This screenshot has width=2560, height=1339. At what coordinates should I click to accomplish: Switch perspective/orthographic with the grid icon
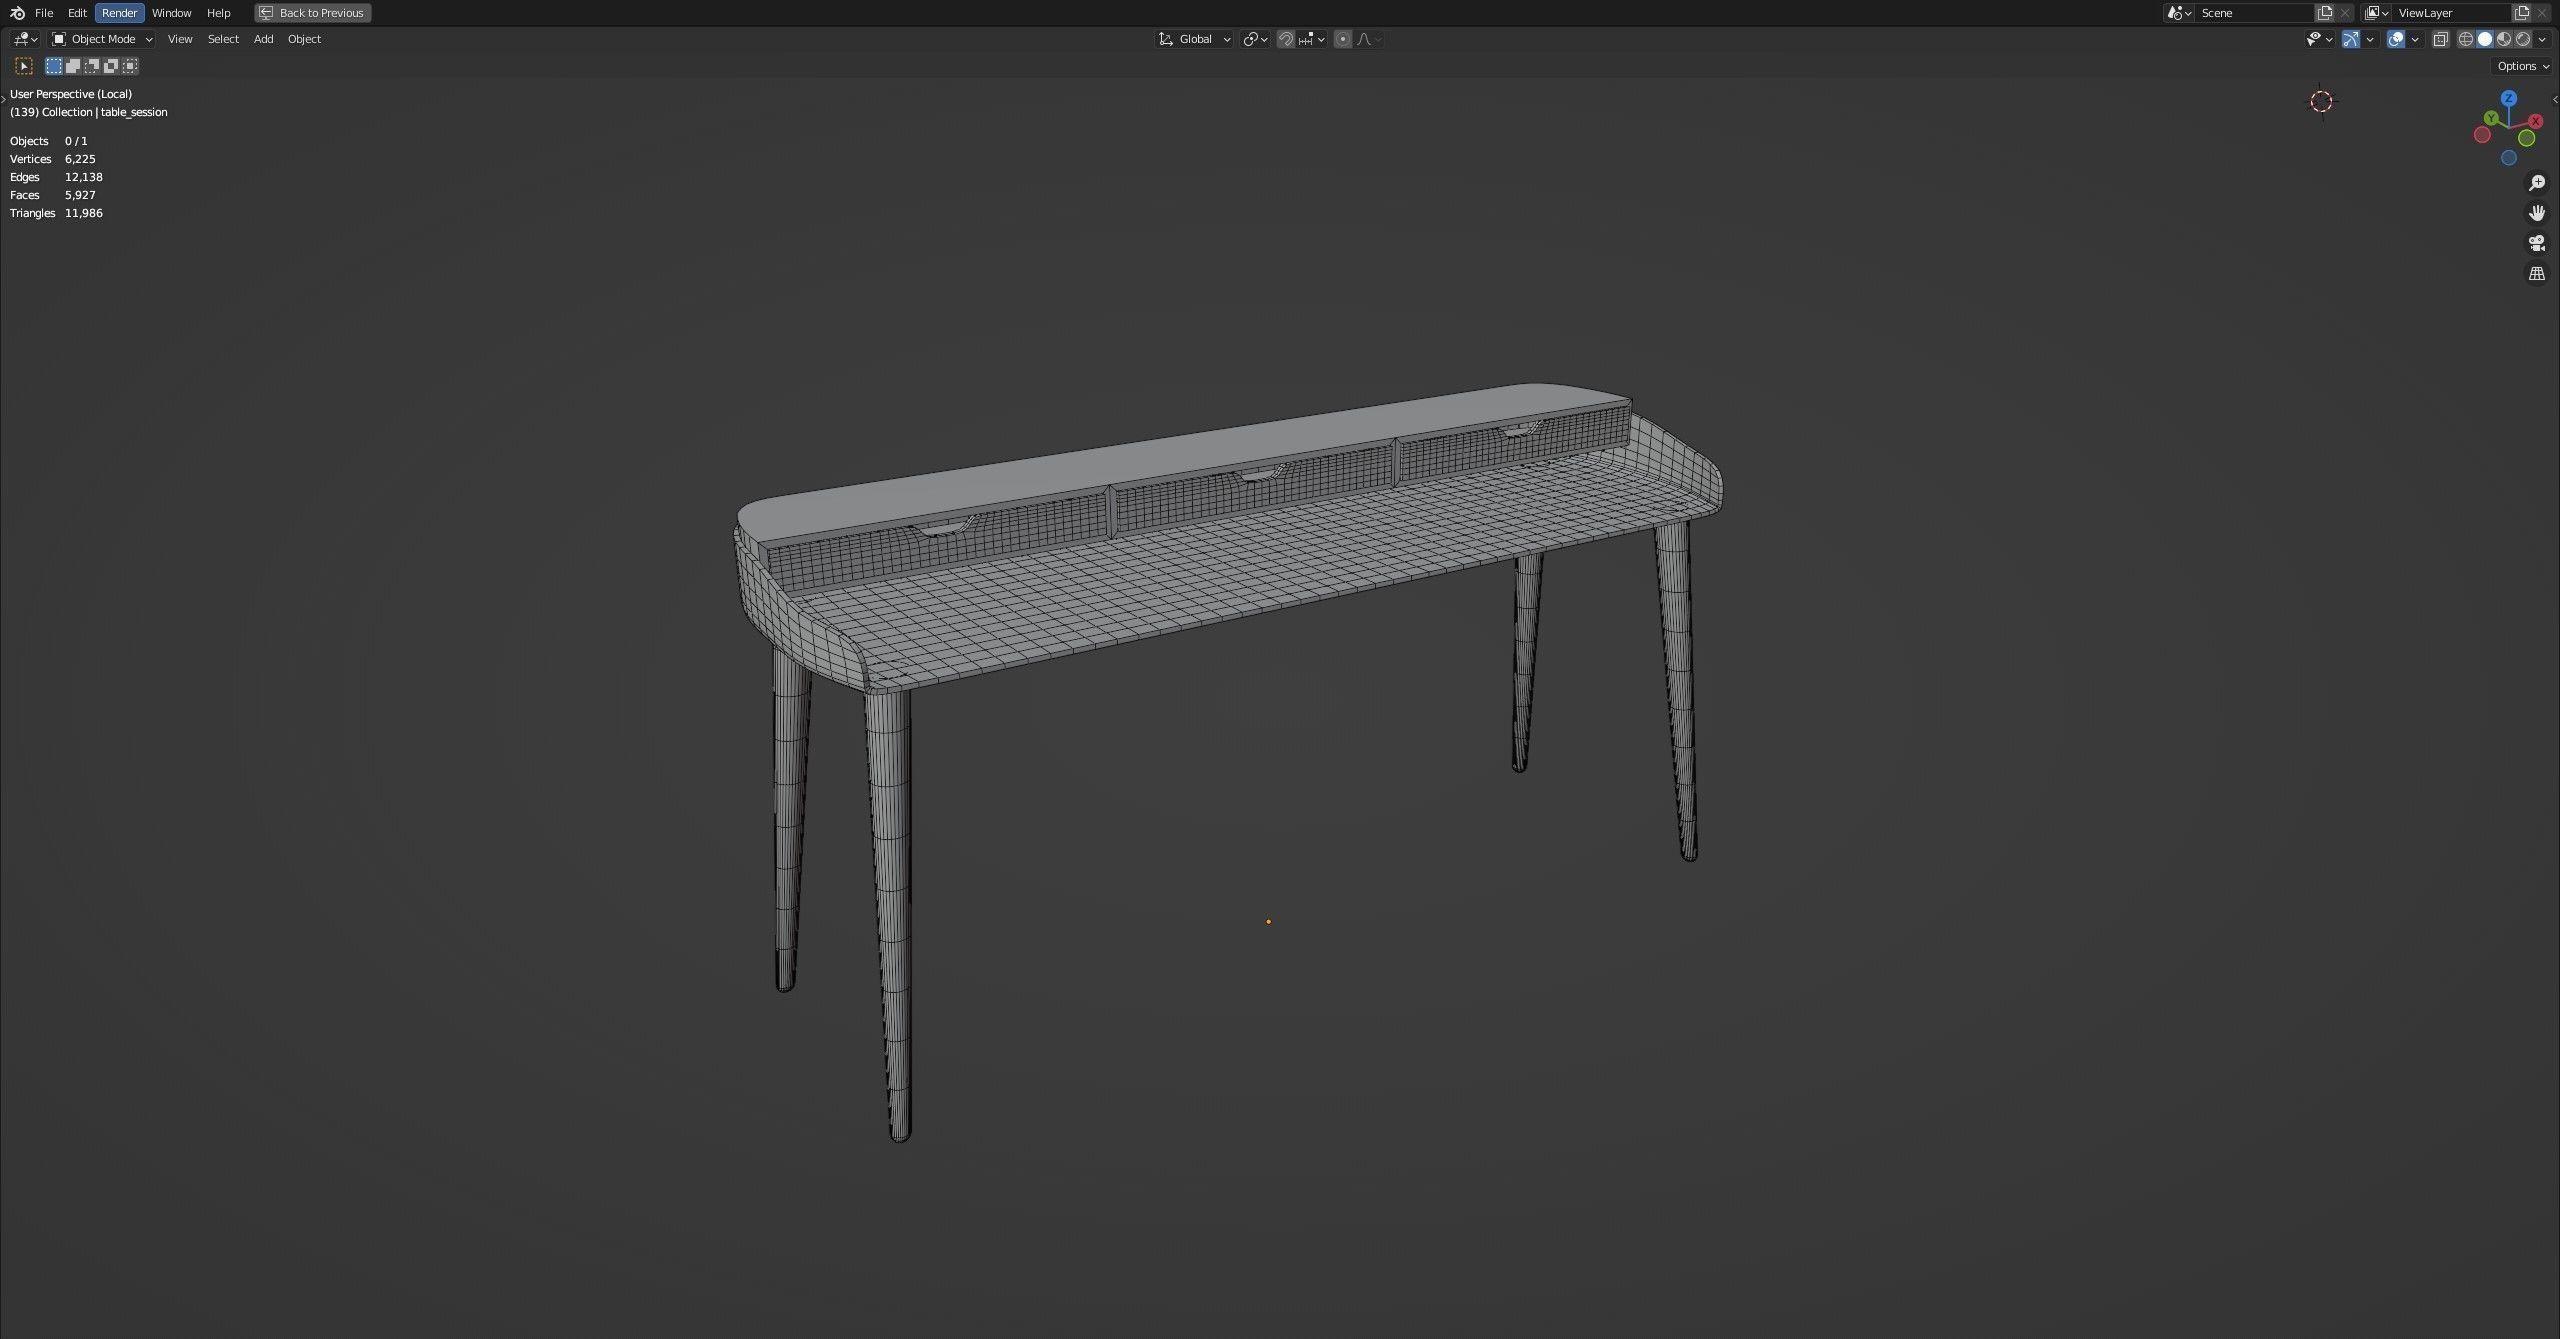pos(2537,273)
